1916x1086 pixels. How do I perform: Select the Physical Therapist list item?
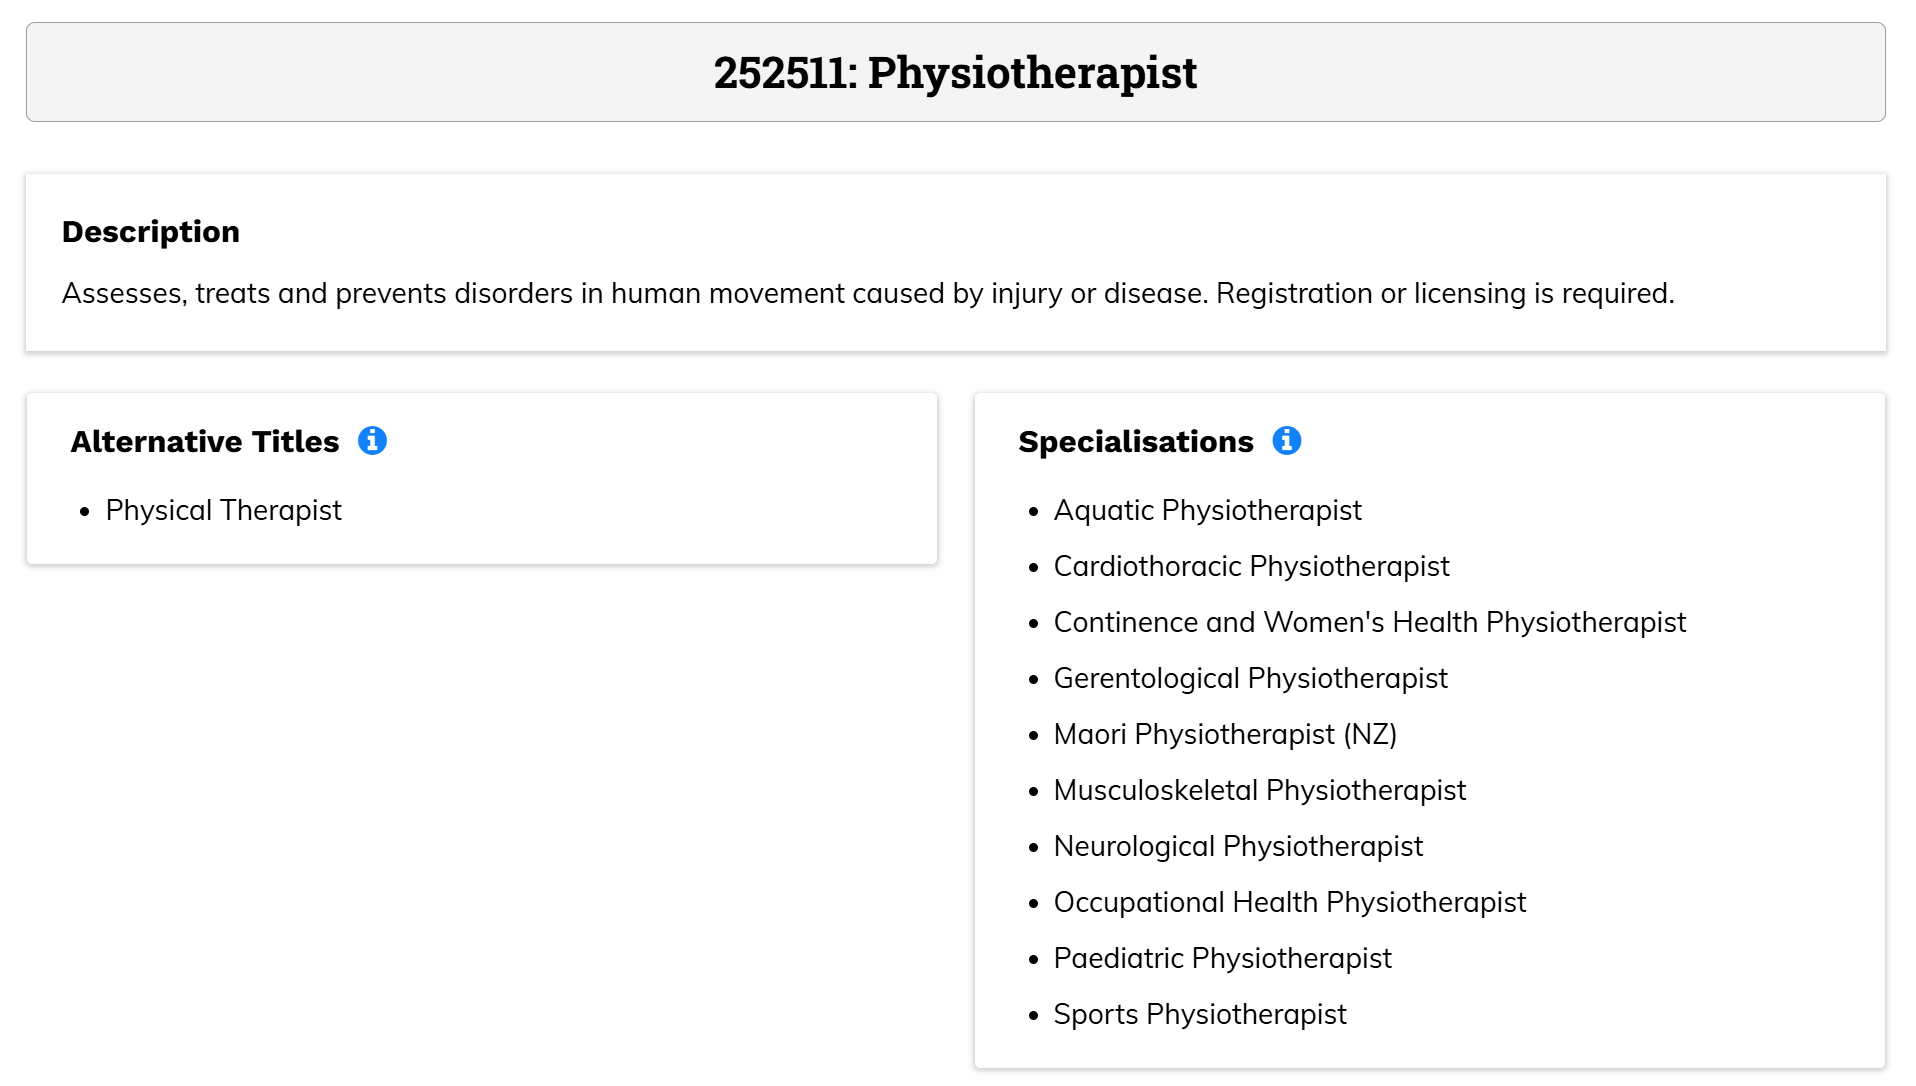pos(223,511)
